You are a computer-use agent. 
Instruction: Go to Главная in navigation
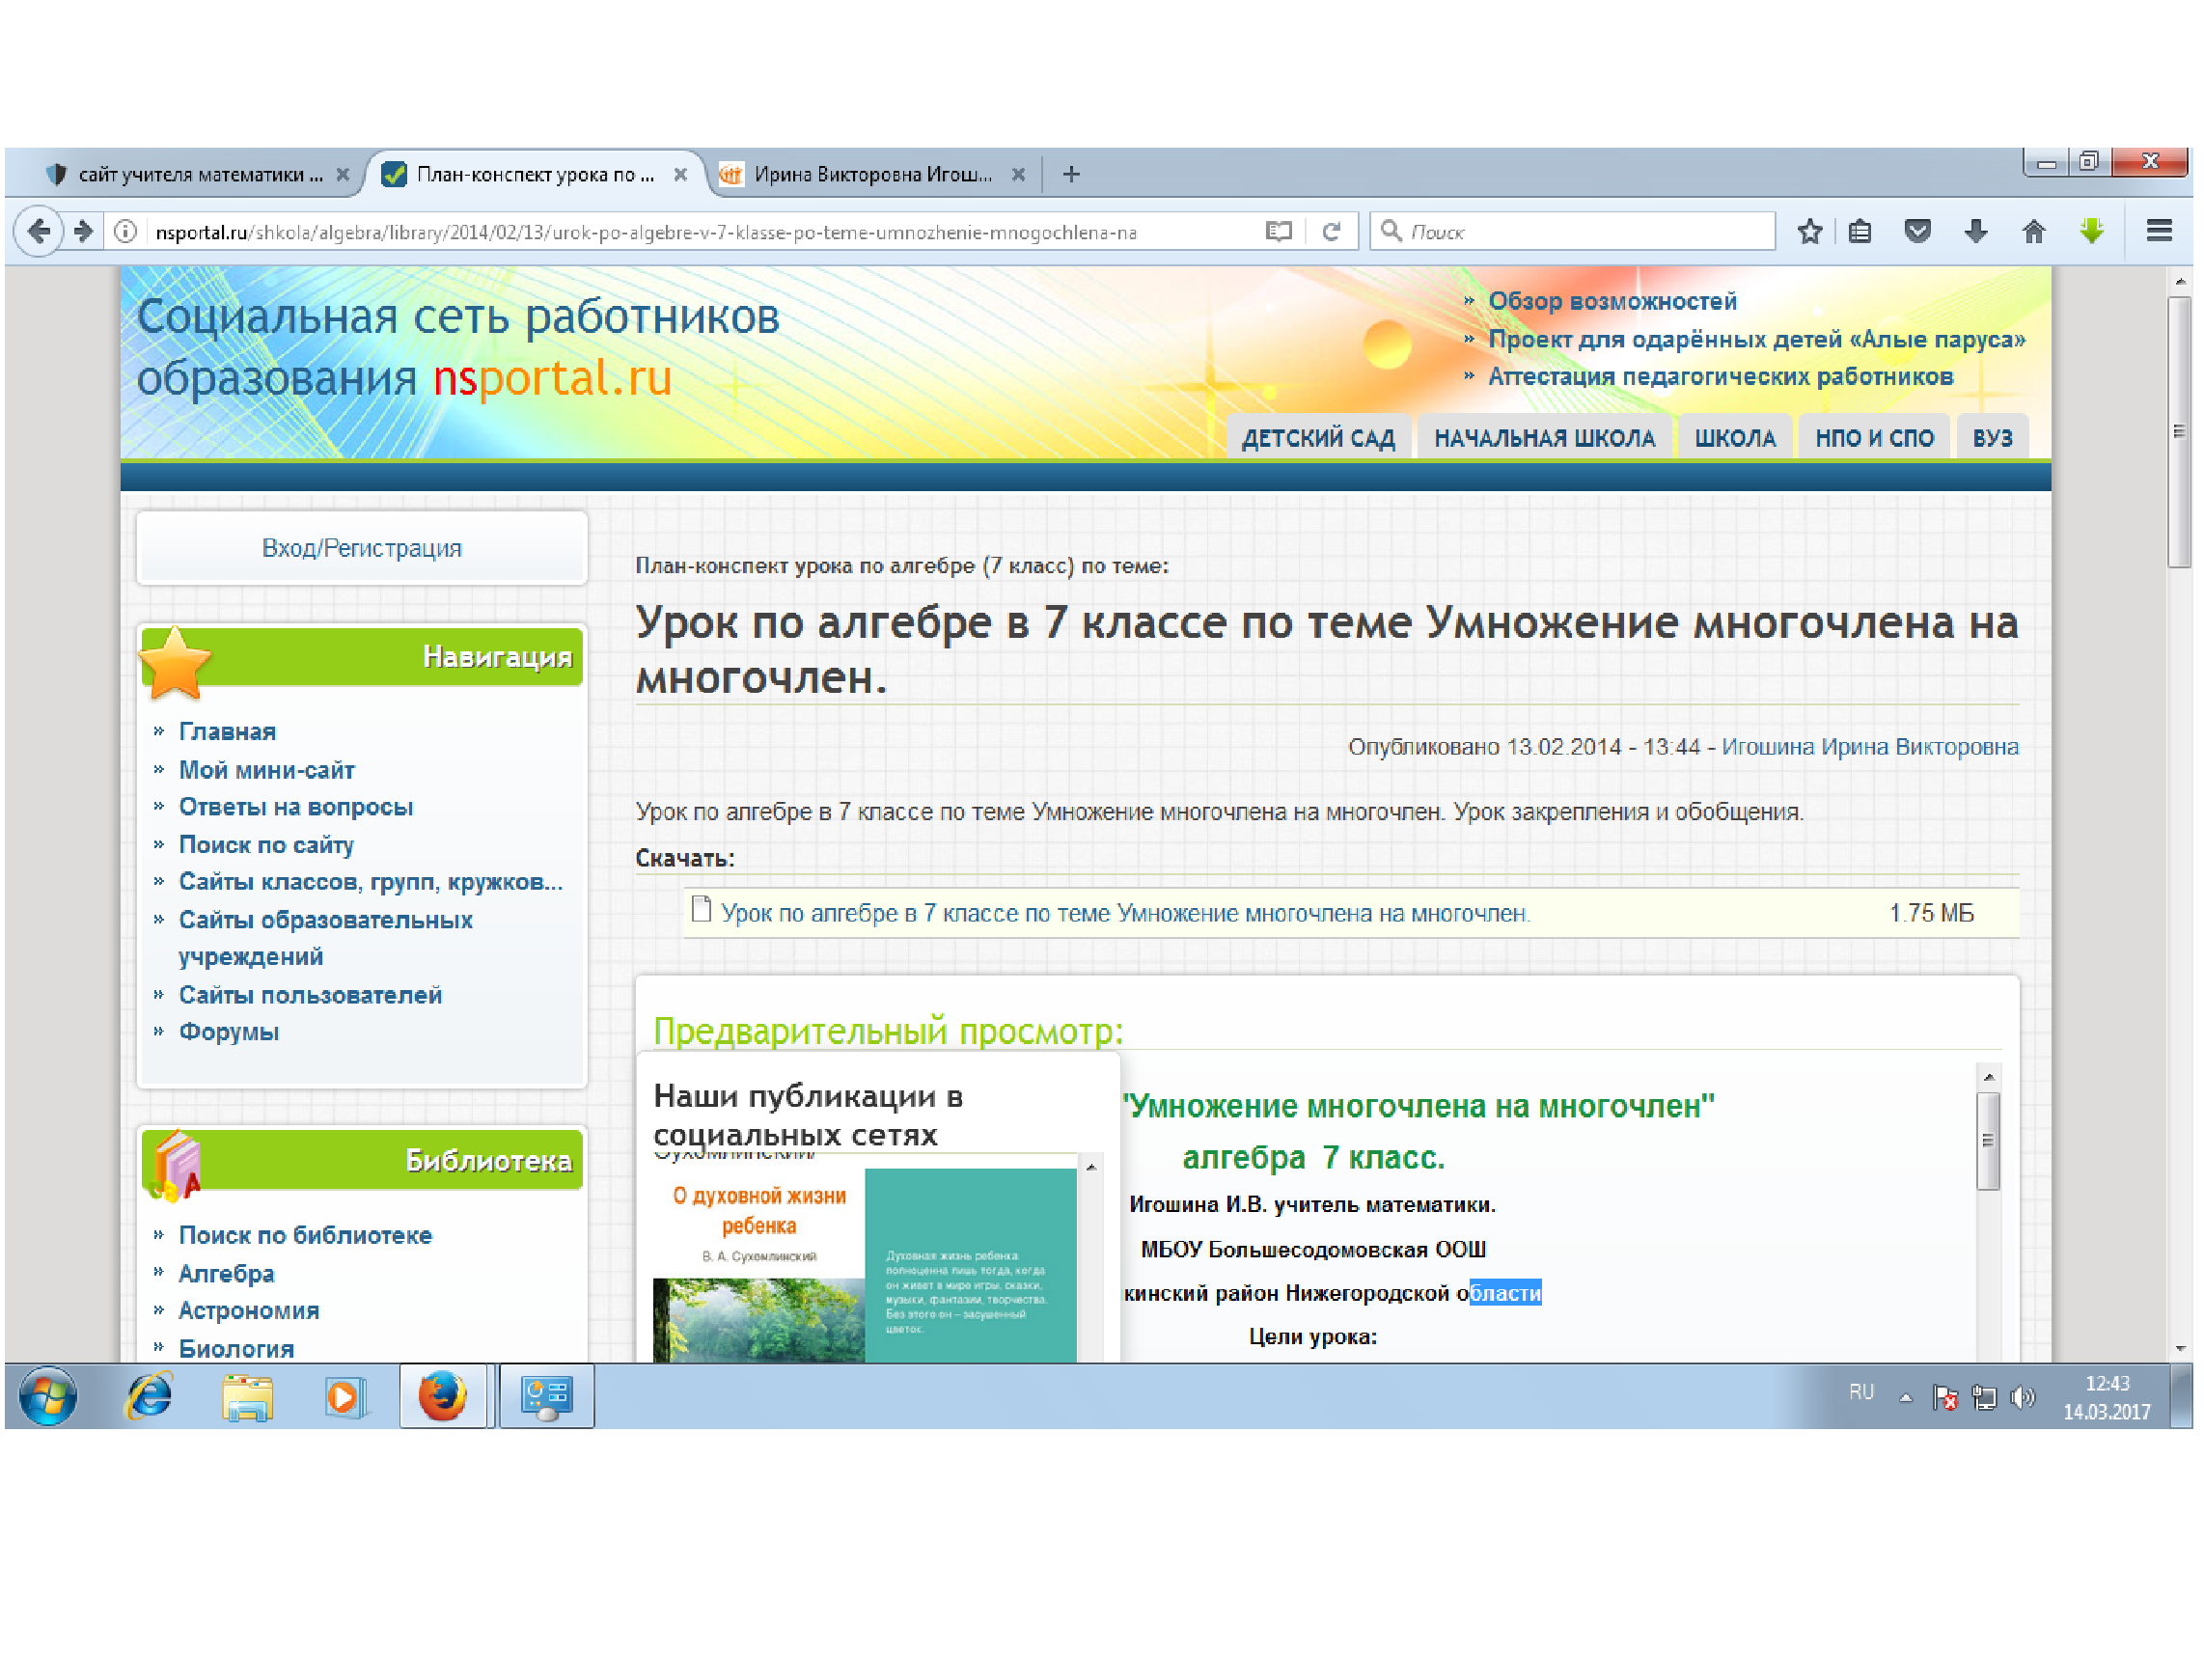tap(227, 732)
